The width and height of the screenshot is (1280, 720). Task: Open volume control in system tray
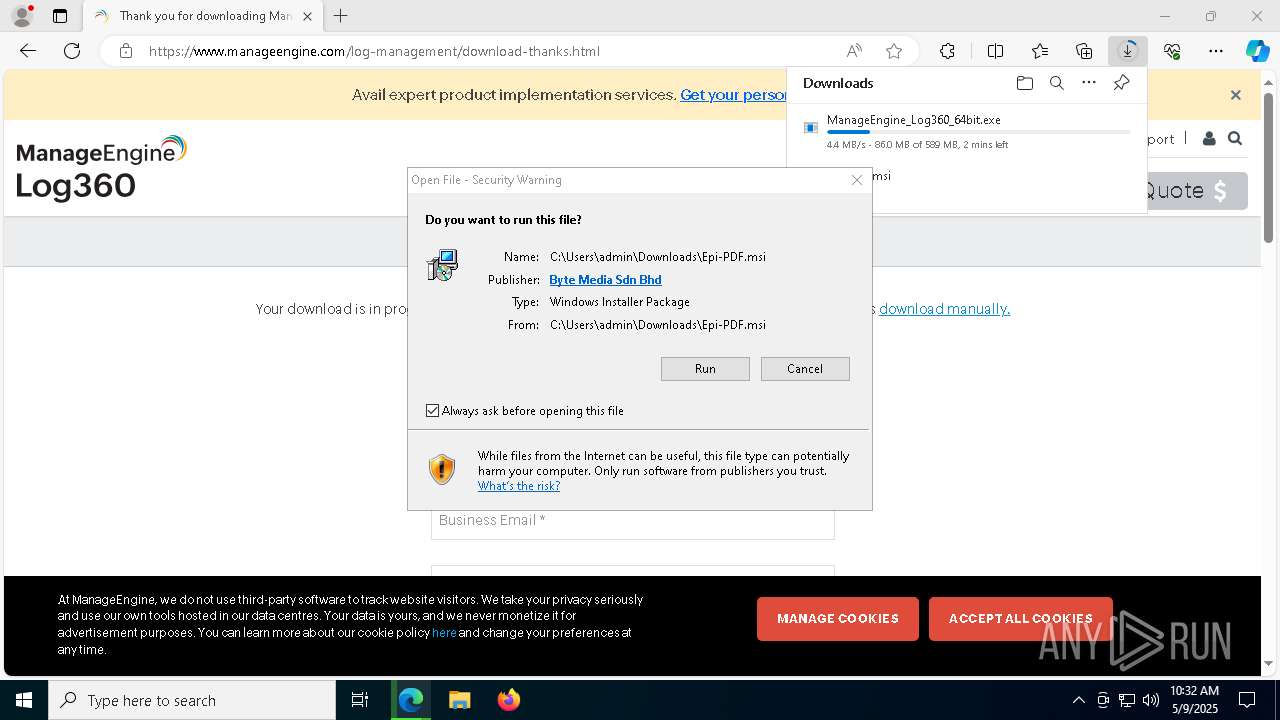click(x=1151, y=700)
